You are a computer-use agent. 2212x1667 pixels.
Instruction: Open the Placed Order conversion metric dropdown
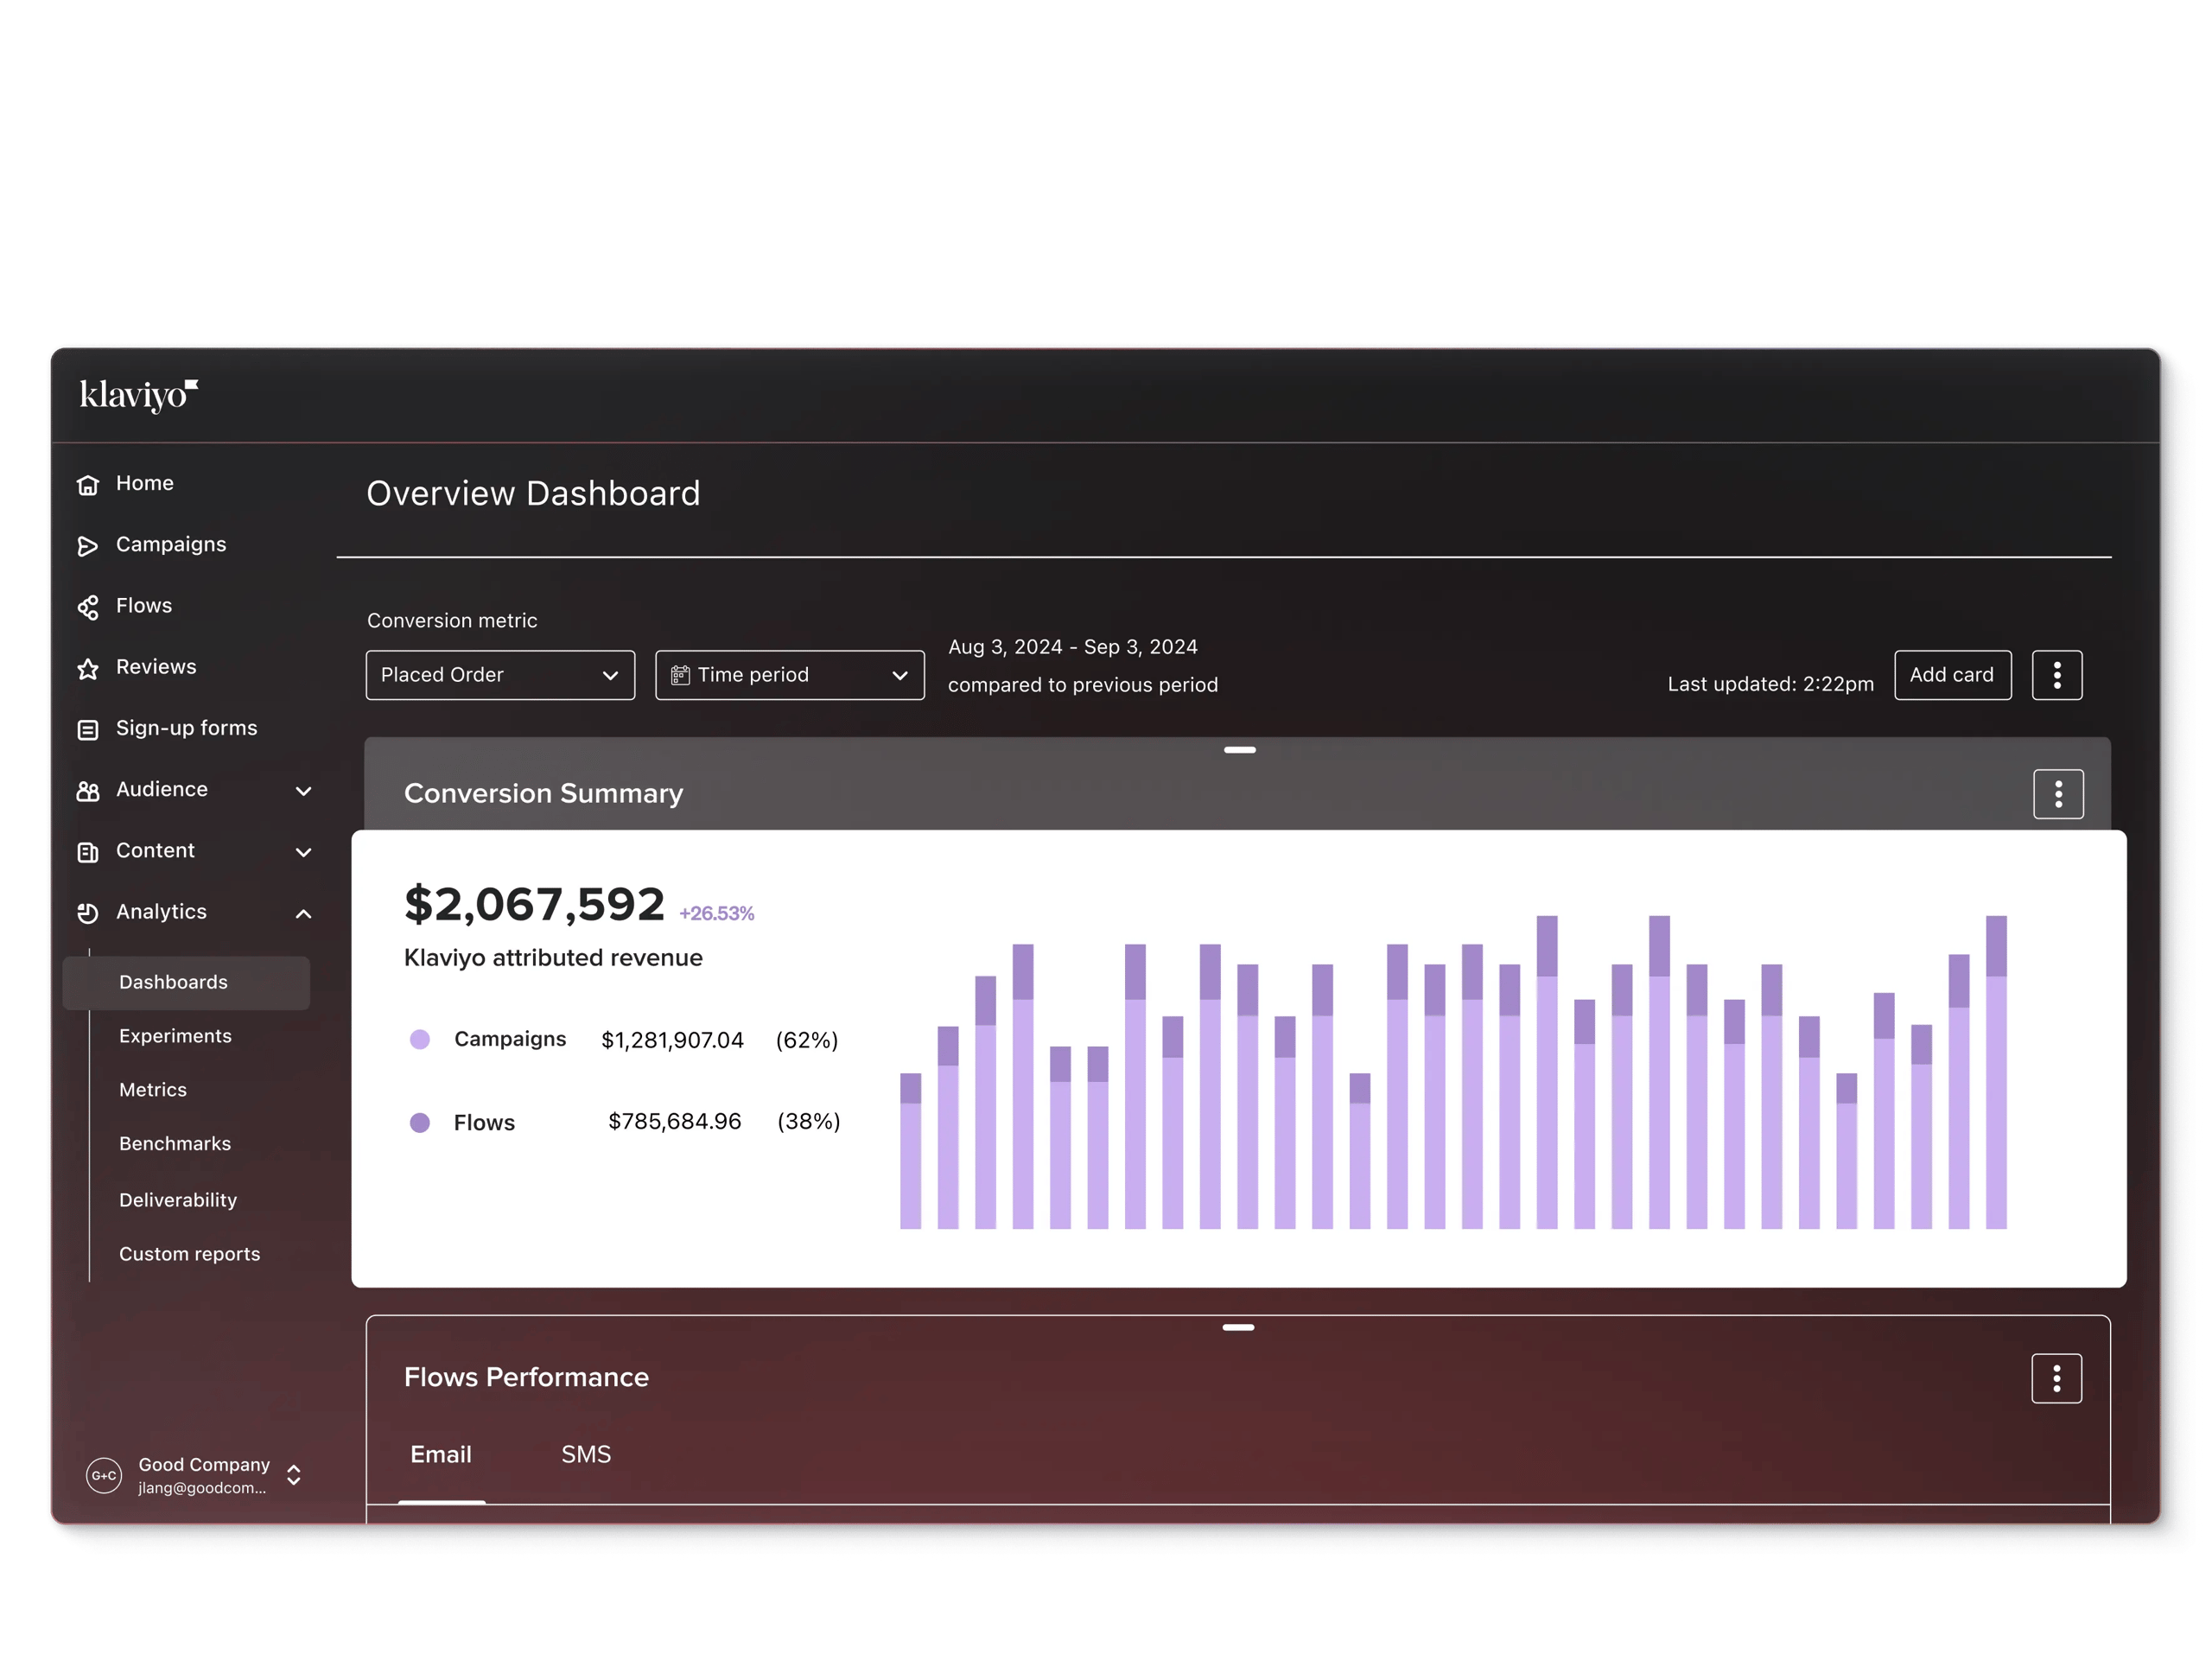500,675
